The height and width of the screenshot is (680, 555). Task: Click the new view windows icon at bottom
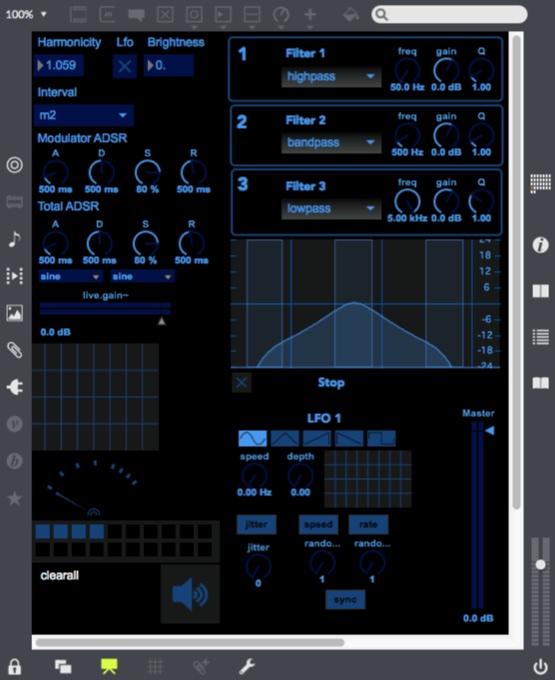63,667
